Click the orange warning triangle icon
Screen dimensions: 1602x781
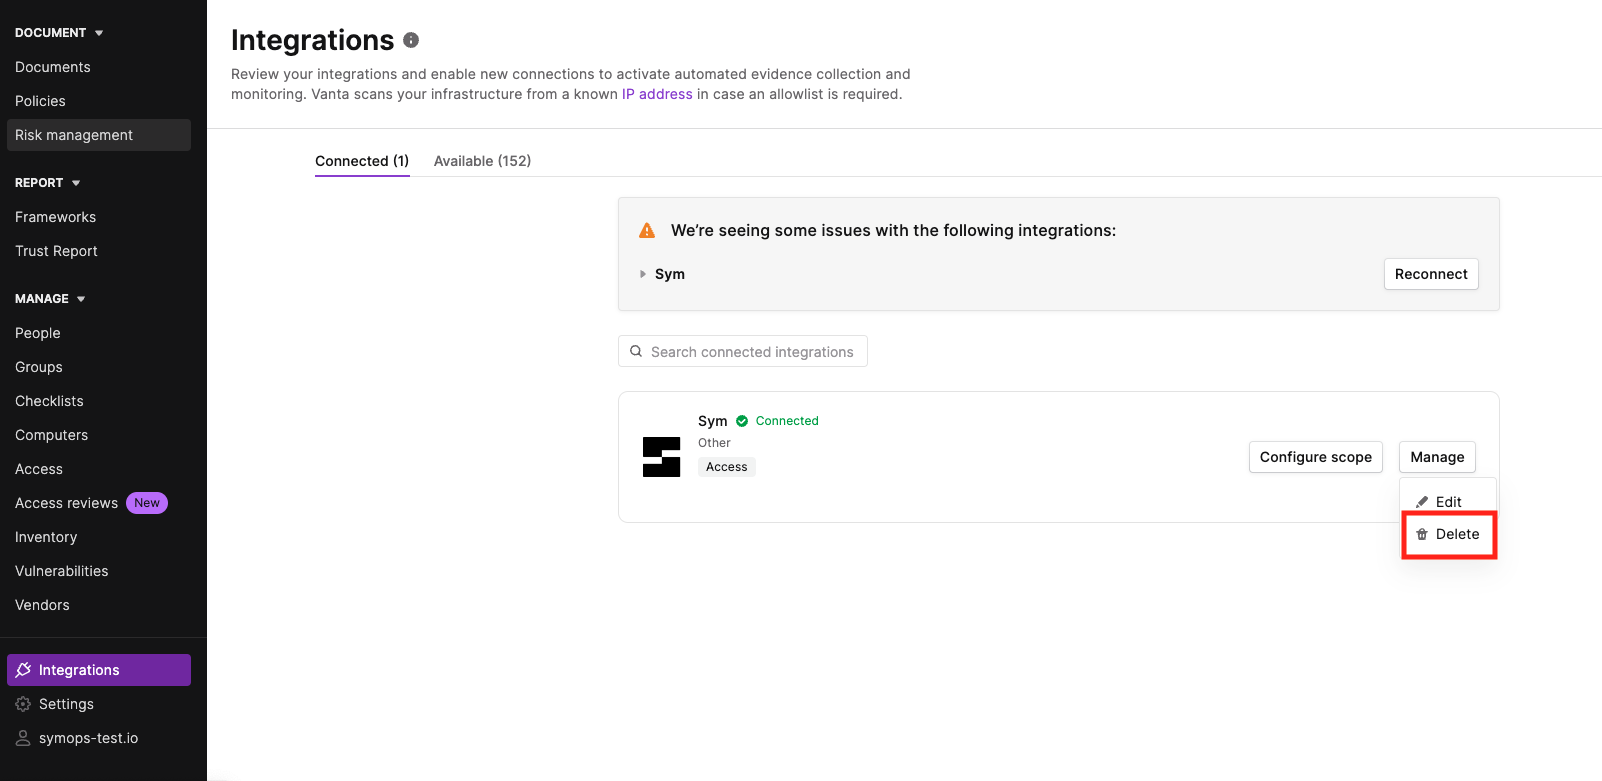[647, 230]
